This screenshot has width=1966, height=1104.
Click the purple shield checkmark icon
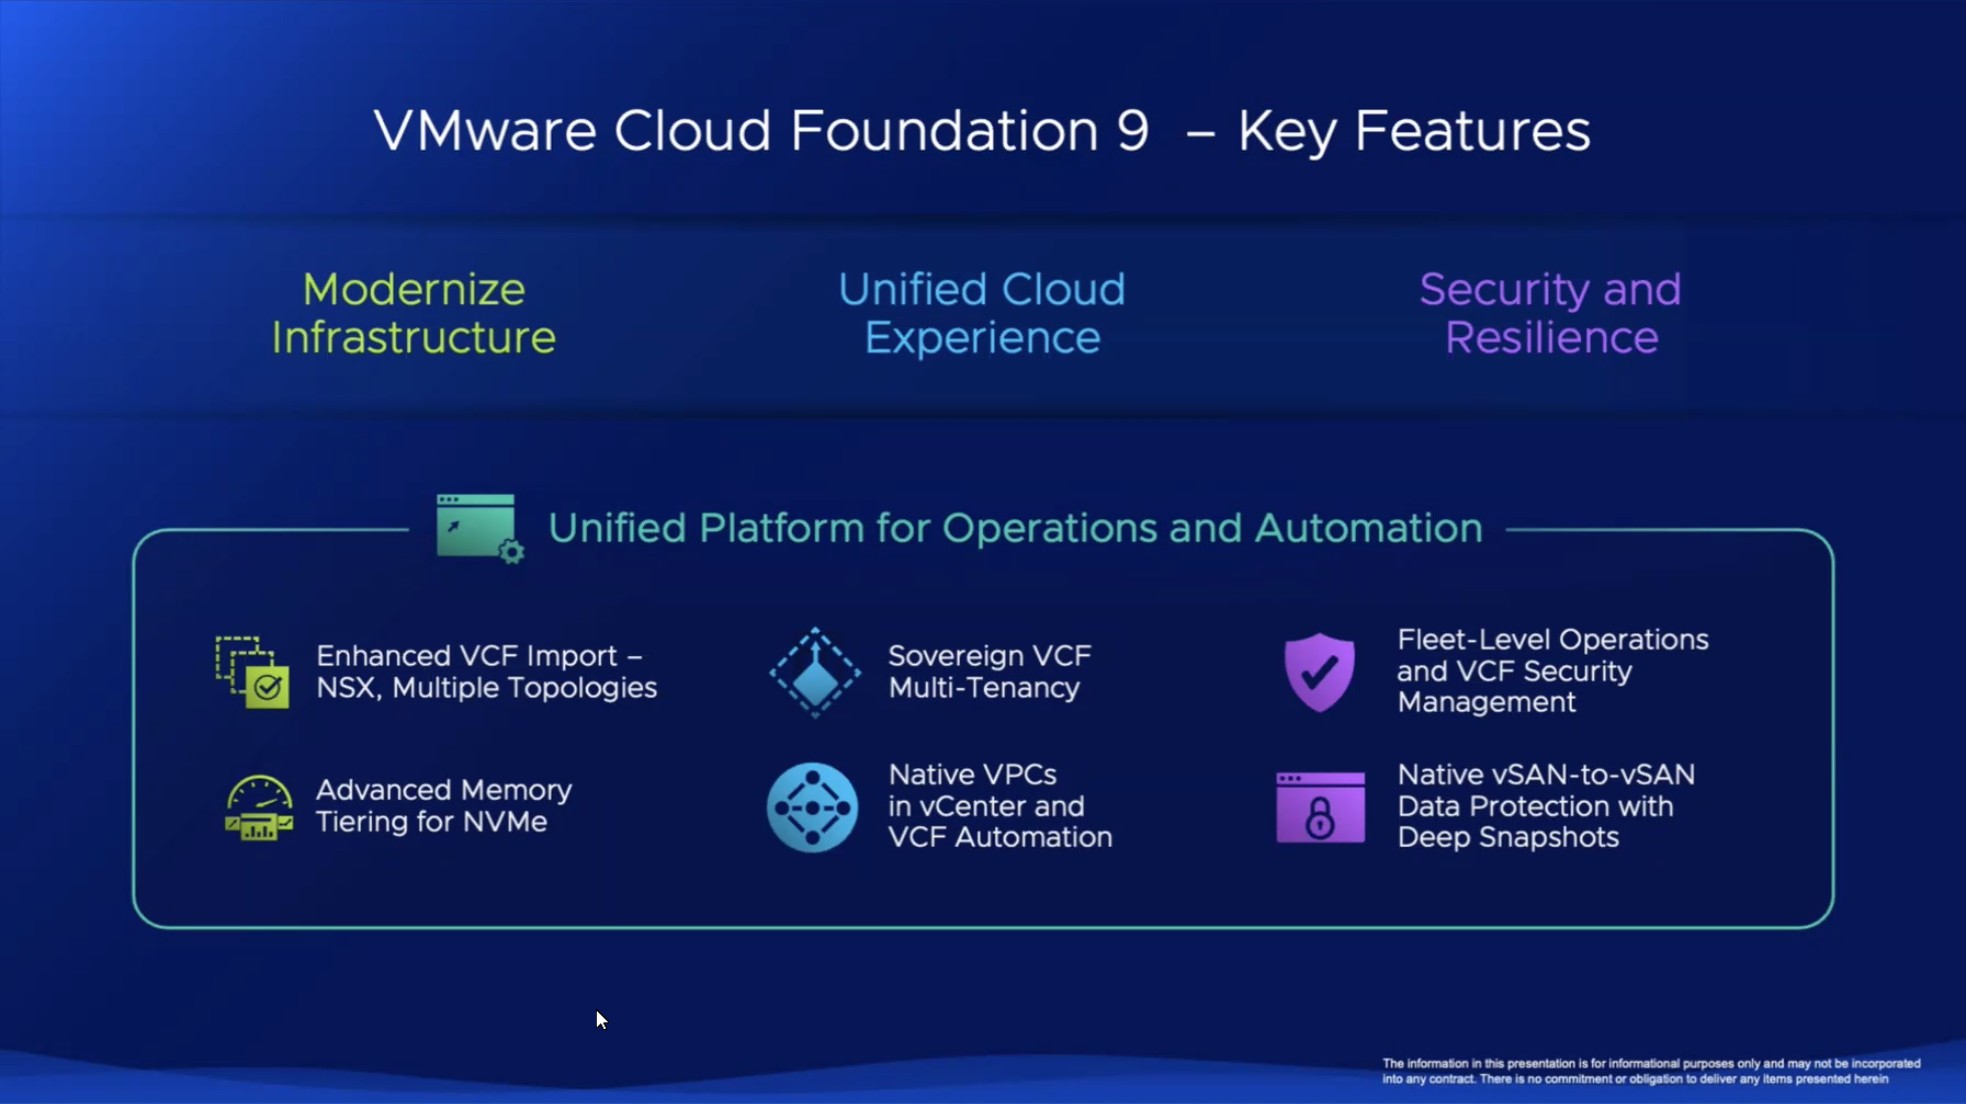(1319, 672)
